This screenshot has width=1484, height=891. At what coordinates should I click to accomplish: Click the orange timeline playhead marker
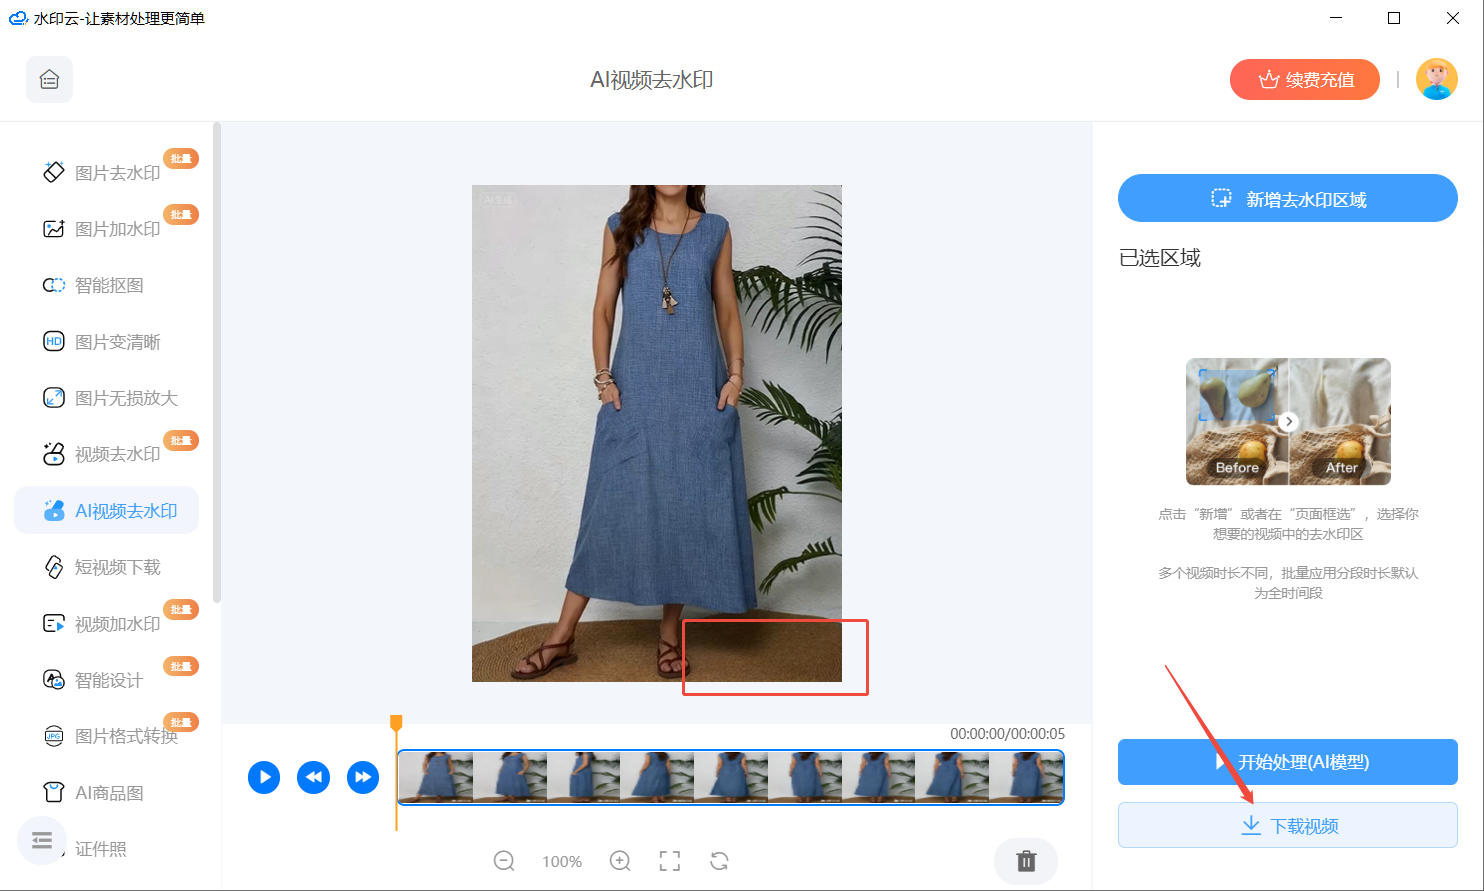(396, 724)
